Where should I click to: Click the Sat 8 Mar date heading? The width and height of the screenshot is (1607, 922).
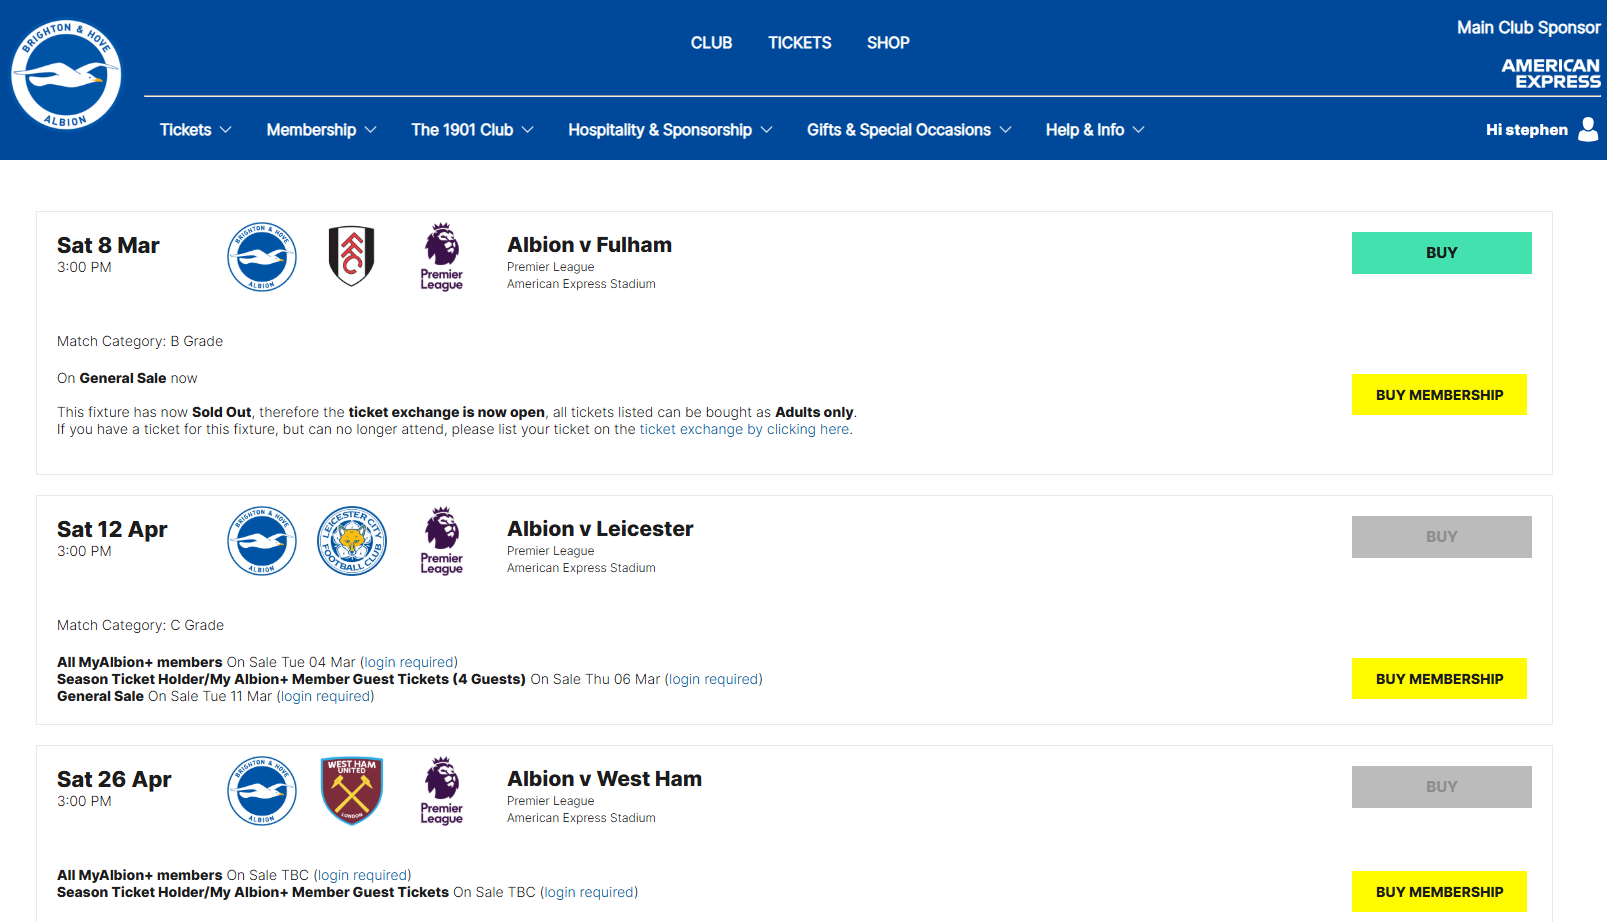(108, 246)
